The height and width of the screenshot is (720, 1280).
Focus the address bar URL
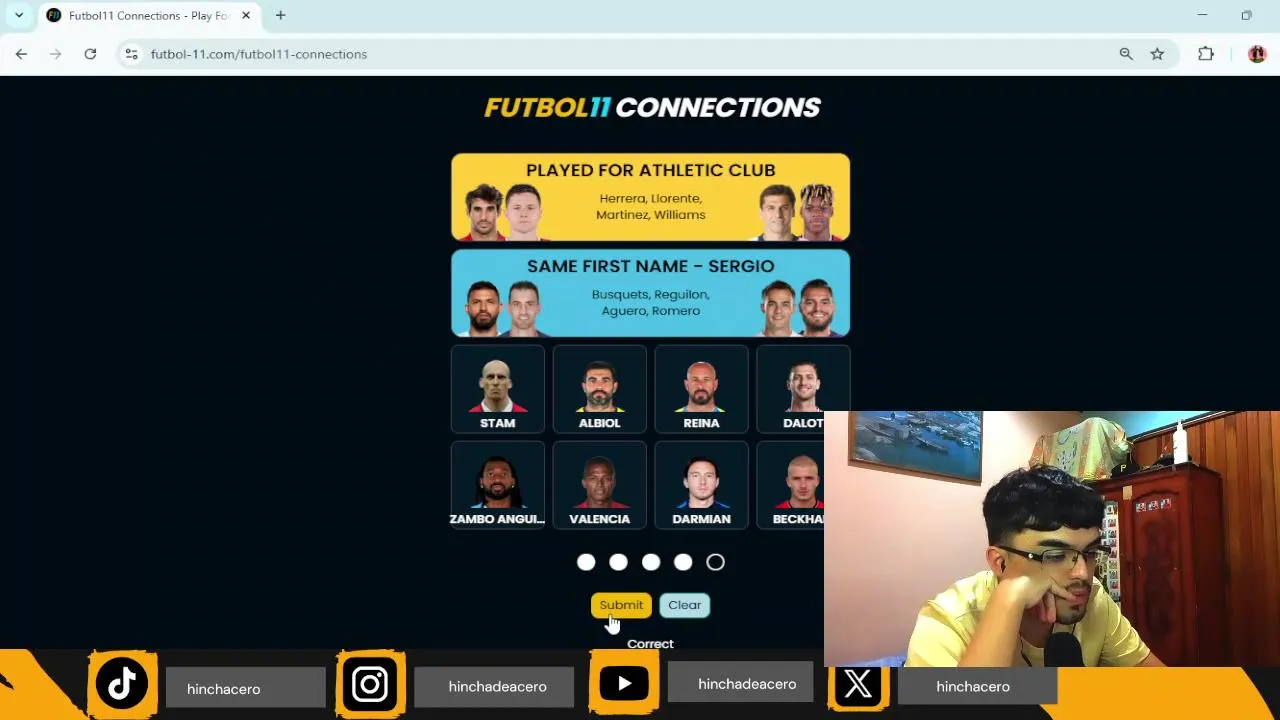[259, 54]
